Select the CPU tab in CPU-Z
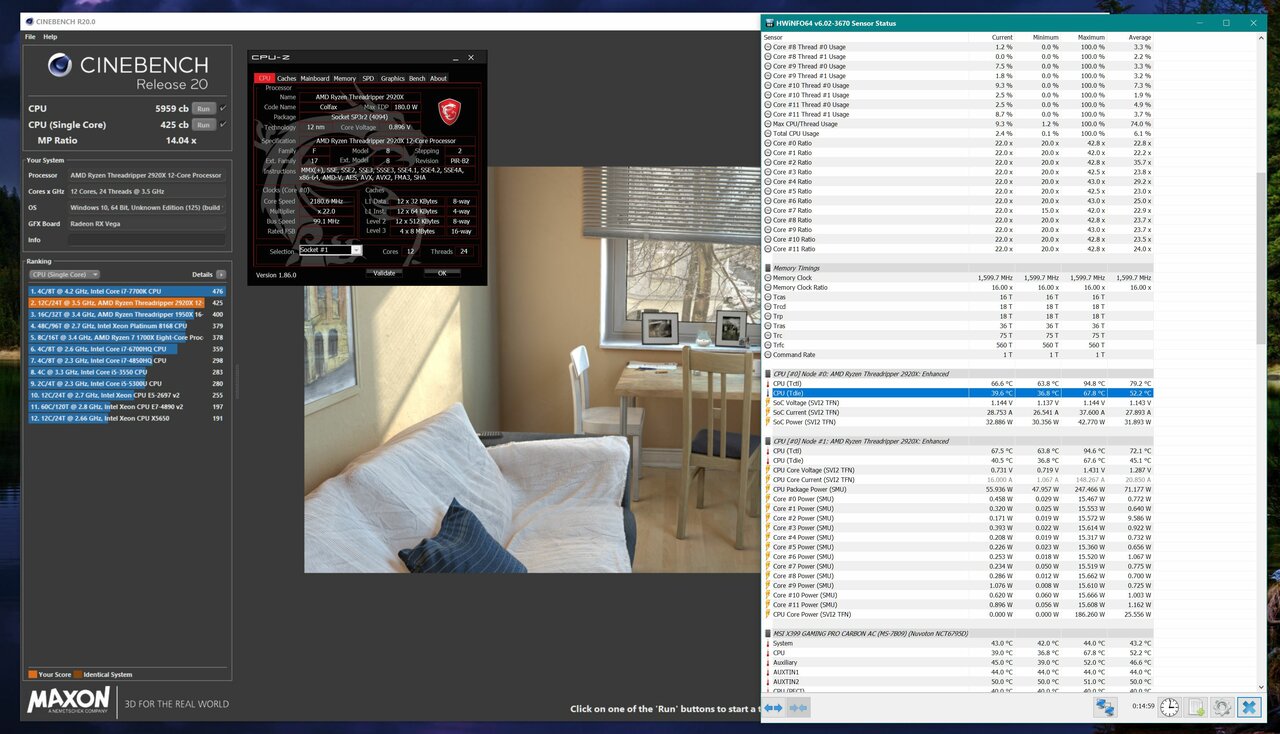Image resolution: width=1280 pixels, height=734 pixels. tap(264, 78)
